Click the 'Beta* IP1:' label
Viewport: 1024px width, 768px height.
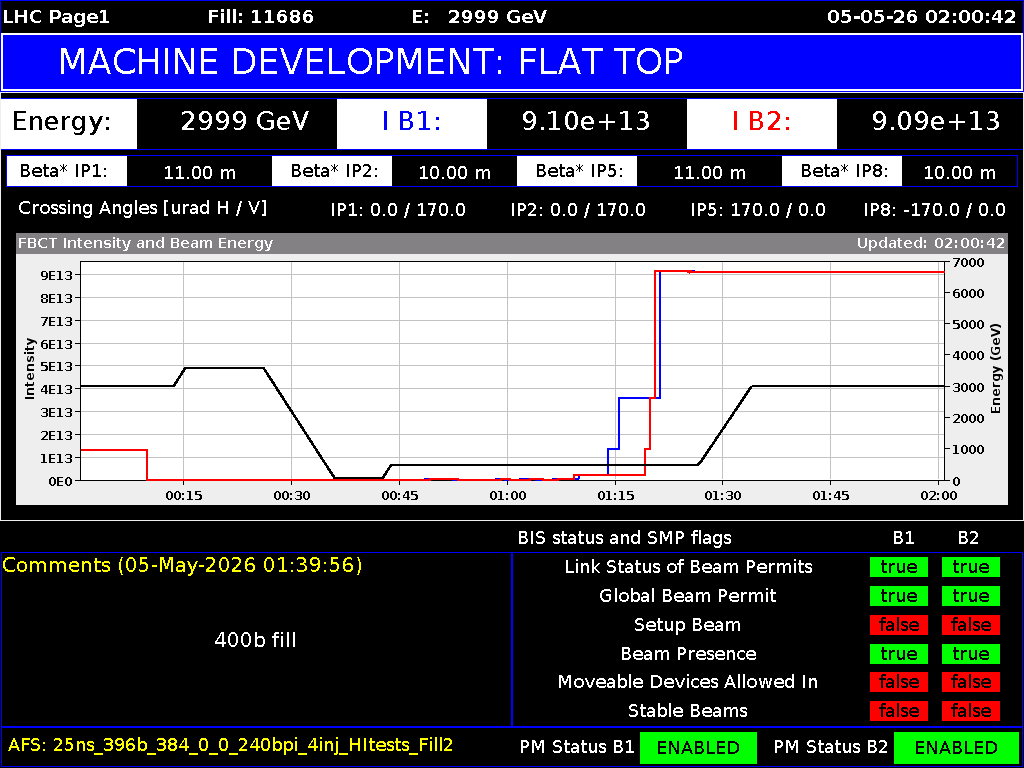point(67,172)
